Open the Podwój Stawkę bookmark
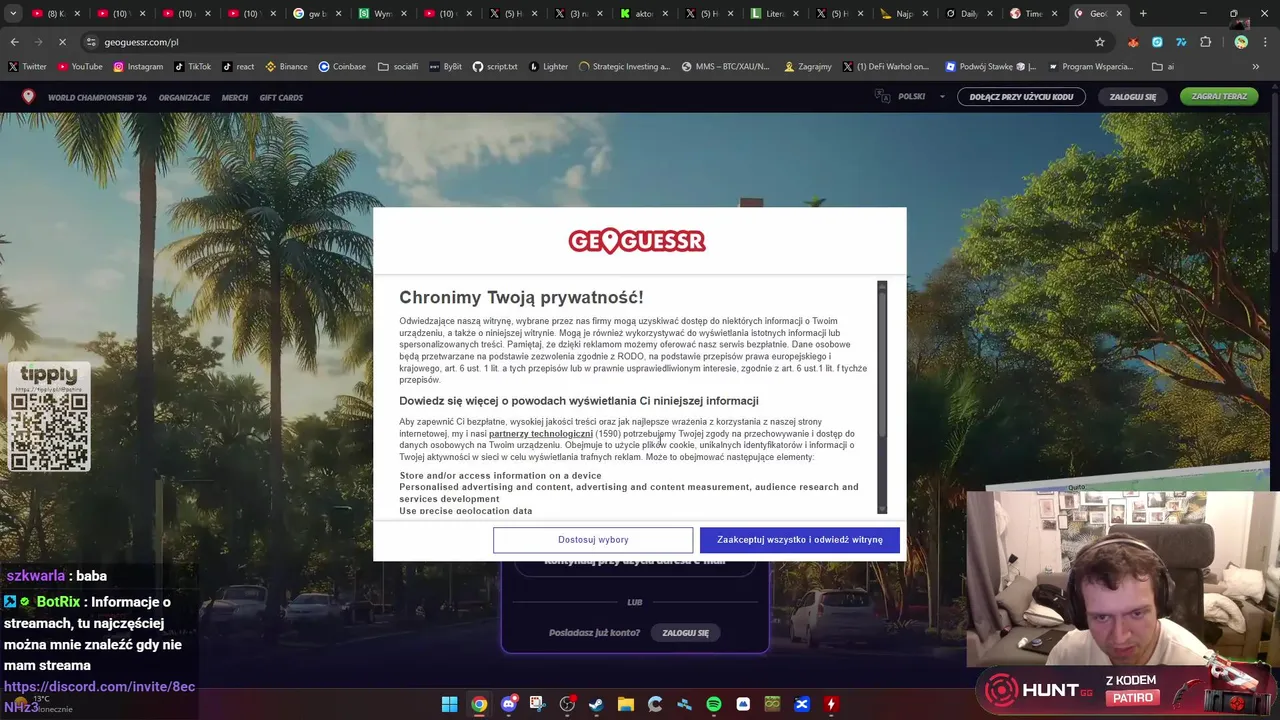Screen dimensions: 1280x720 tap(990, 67)
